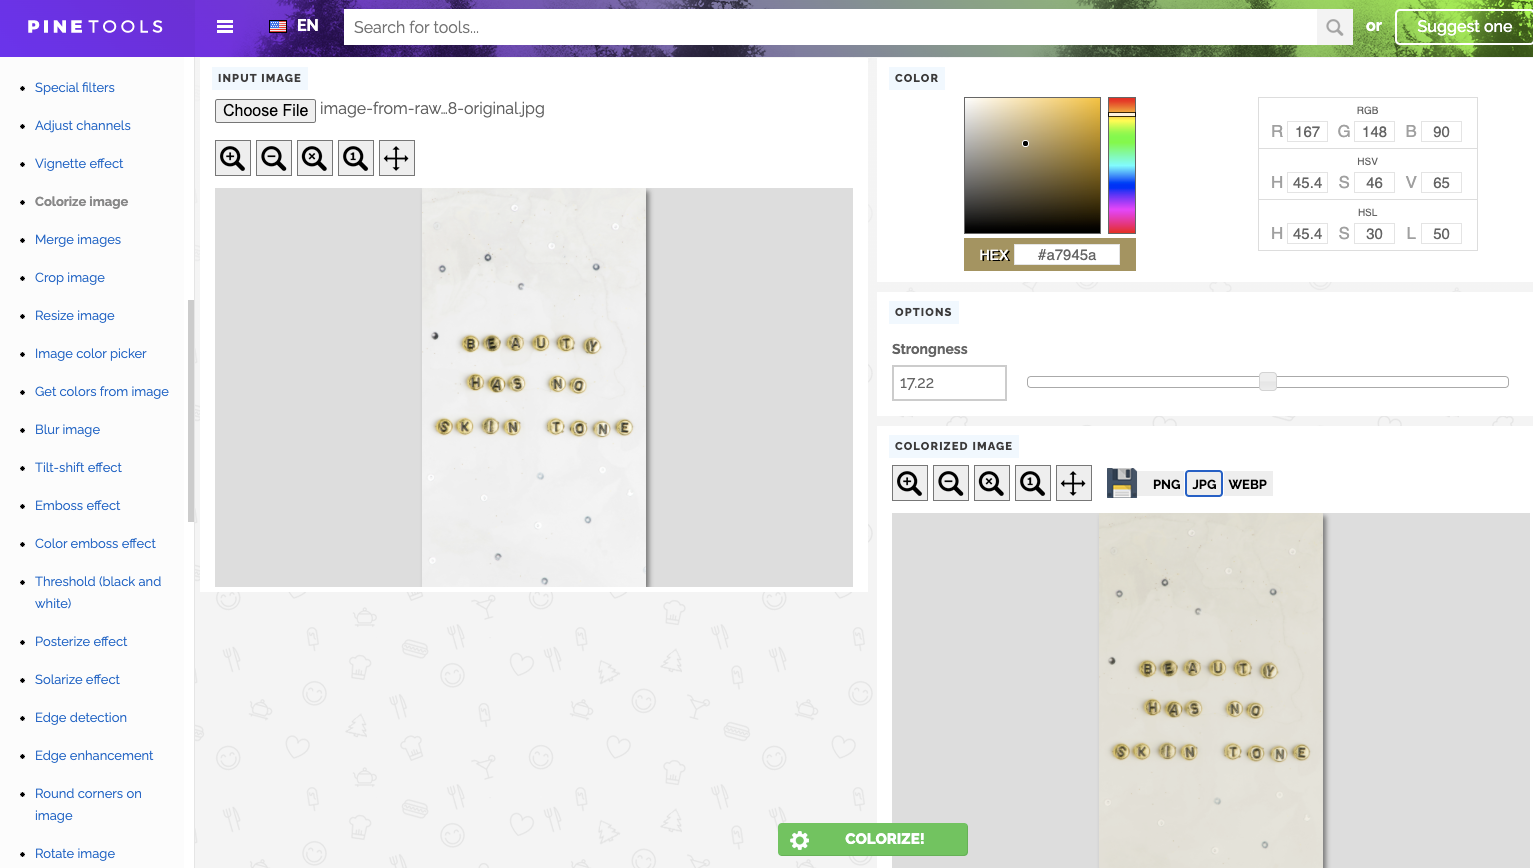The height and width of the screenshot is (868, 1533).
Task: Switch to the Merge images tool
Action: tap(78, 239)
